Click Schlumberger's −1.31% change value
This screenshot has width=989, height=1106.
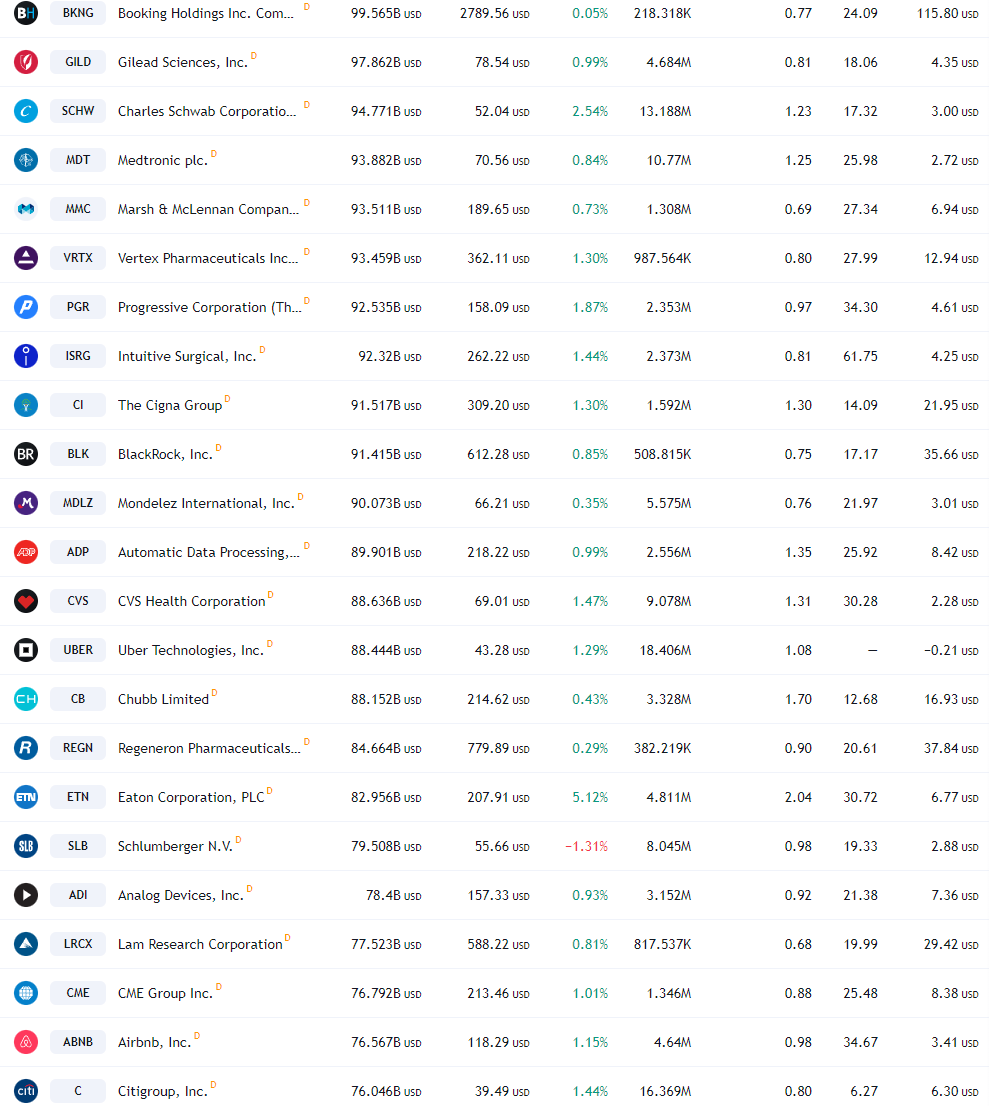[x=586, y=846]
